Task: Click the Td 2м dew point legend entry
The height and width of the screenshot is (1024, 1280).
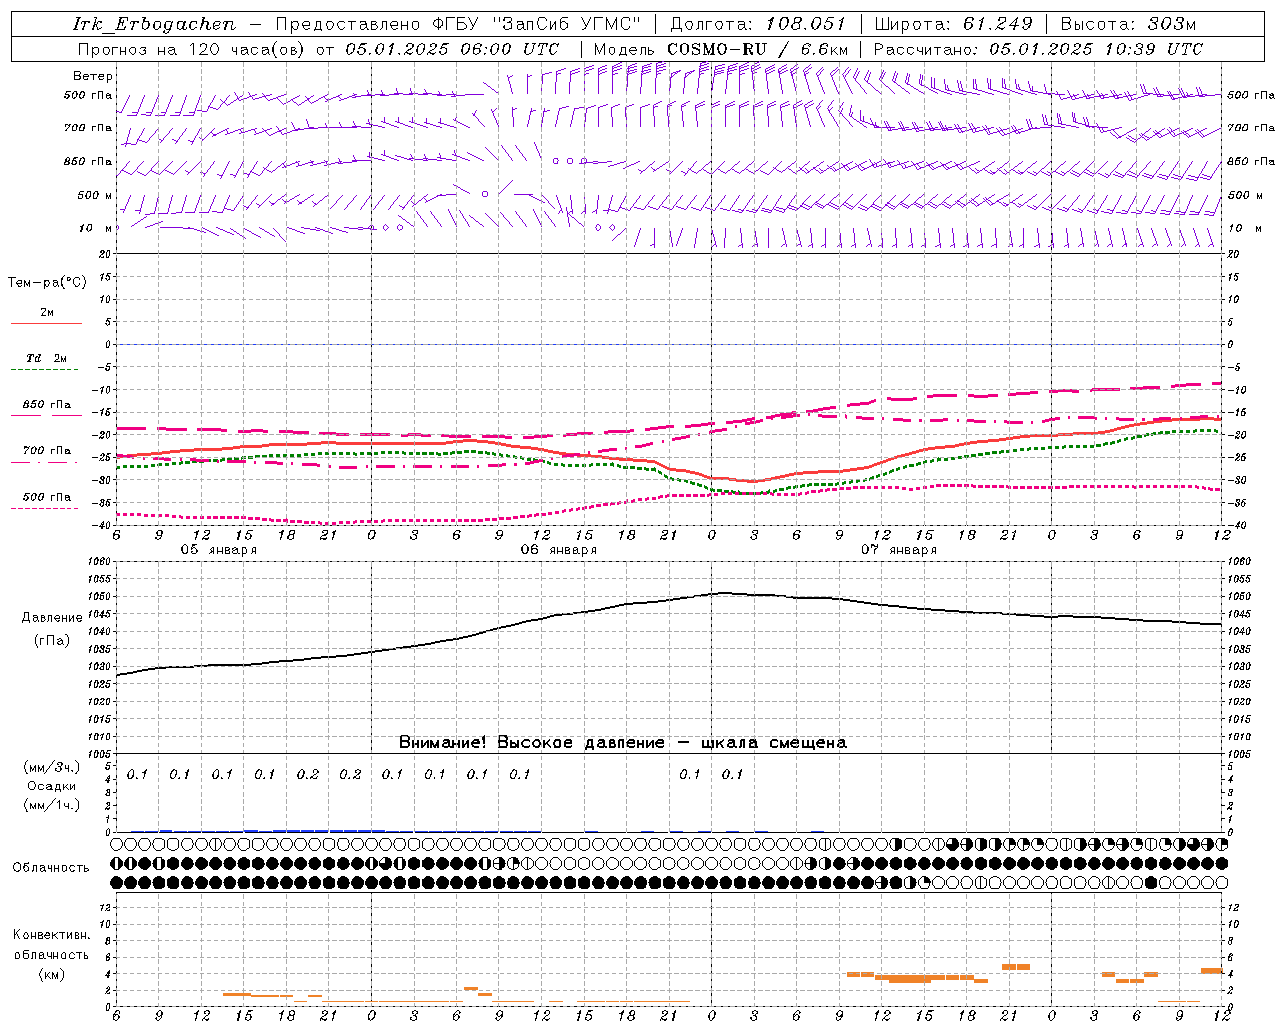Action: coord(46,358)
